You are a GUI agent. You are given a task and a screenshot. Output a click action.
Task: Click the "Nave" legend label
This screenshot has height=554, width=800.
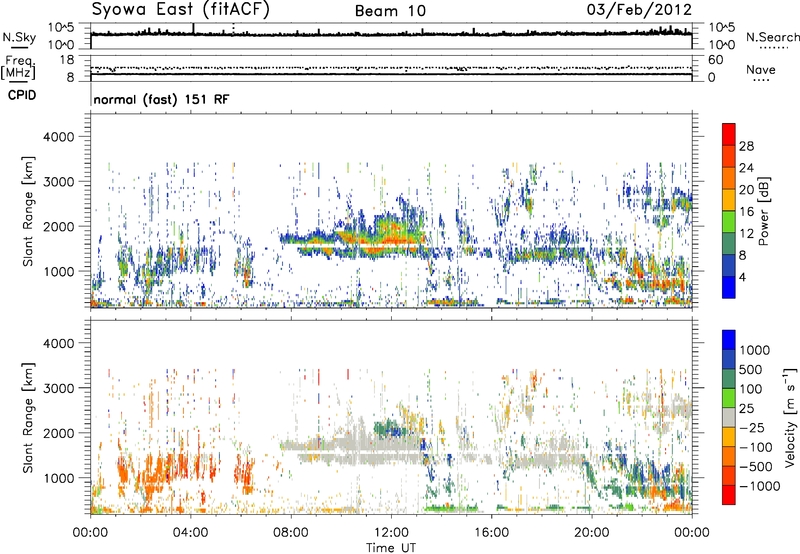point(761,70)
